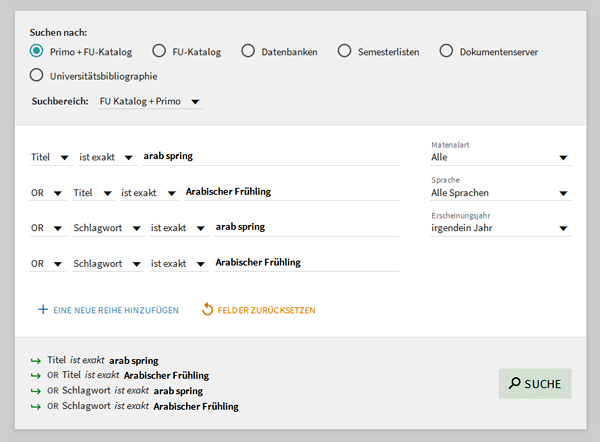Click the 'arab spring' title search field

(x=271, y=157)
